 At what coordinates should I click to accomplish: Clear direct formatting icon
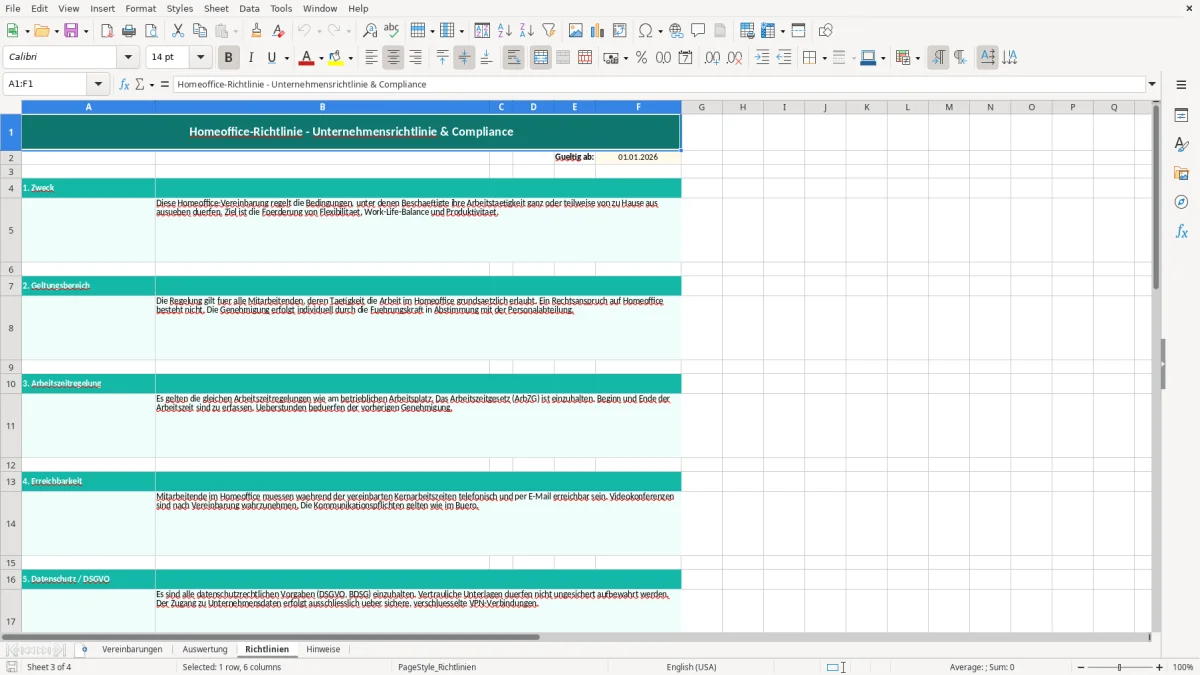point(279,31)
